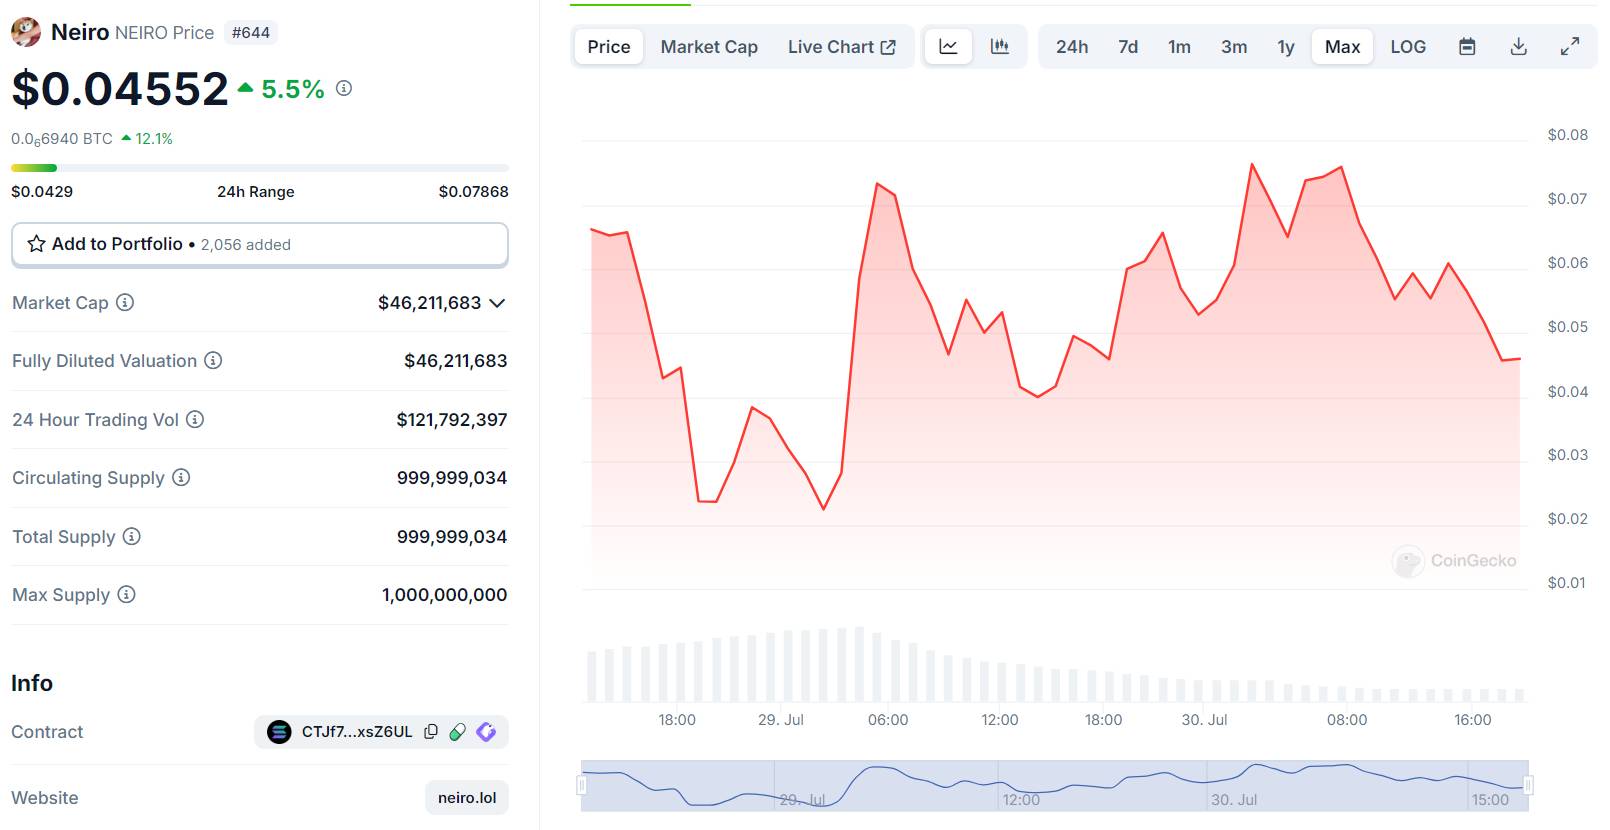Viewport: 1610px width, 830px height.
Task: Select the 7d time range
Action: pos(1128,47)
